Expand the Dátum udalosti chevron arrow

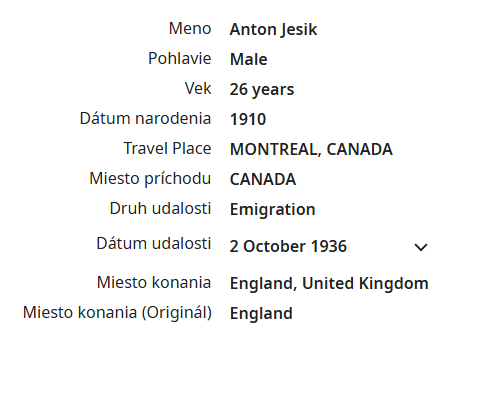[x=421, y=247]
